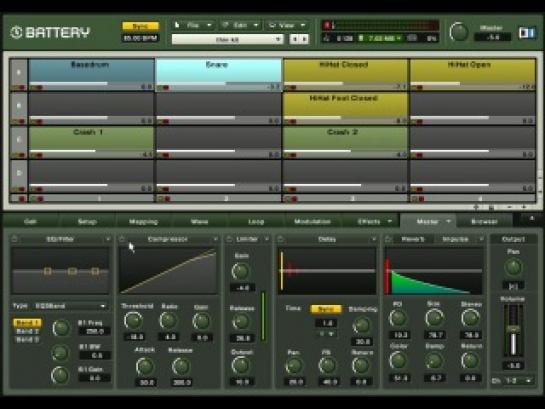Click the Delay Return knob

point(361,366)
